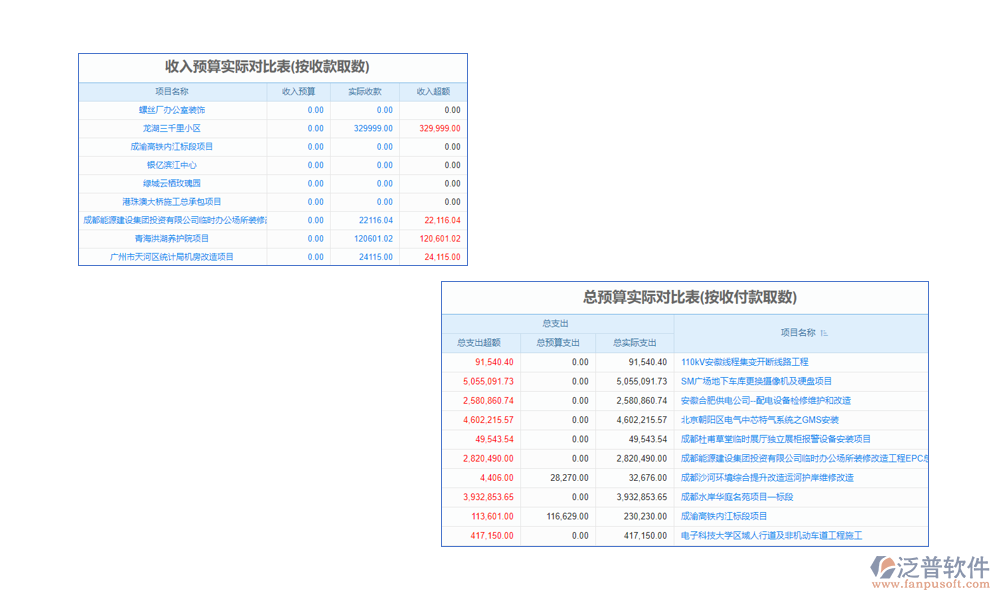Open 绿城云栖玫瑰园 project details
Screen dimensions: 1000x600
pyautogui.click(x=172, y=183)
